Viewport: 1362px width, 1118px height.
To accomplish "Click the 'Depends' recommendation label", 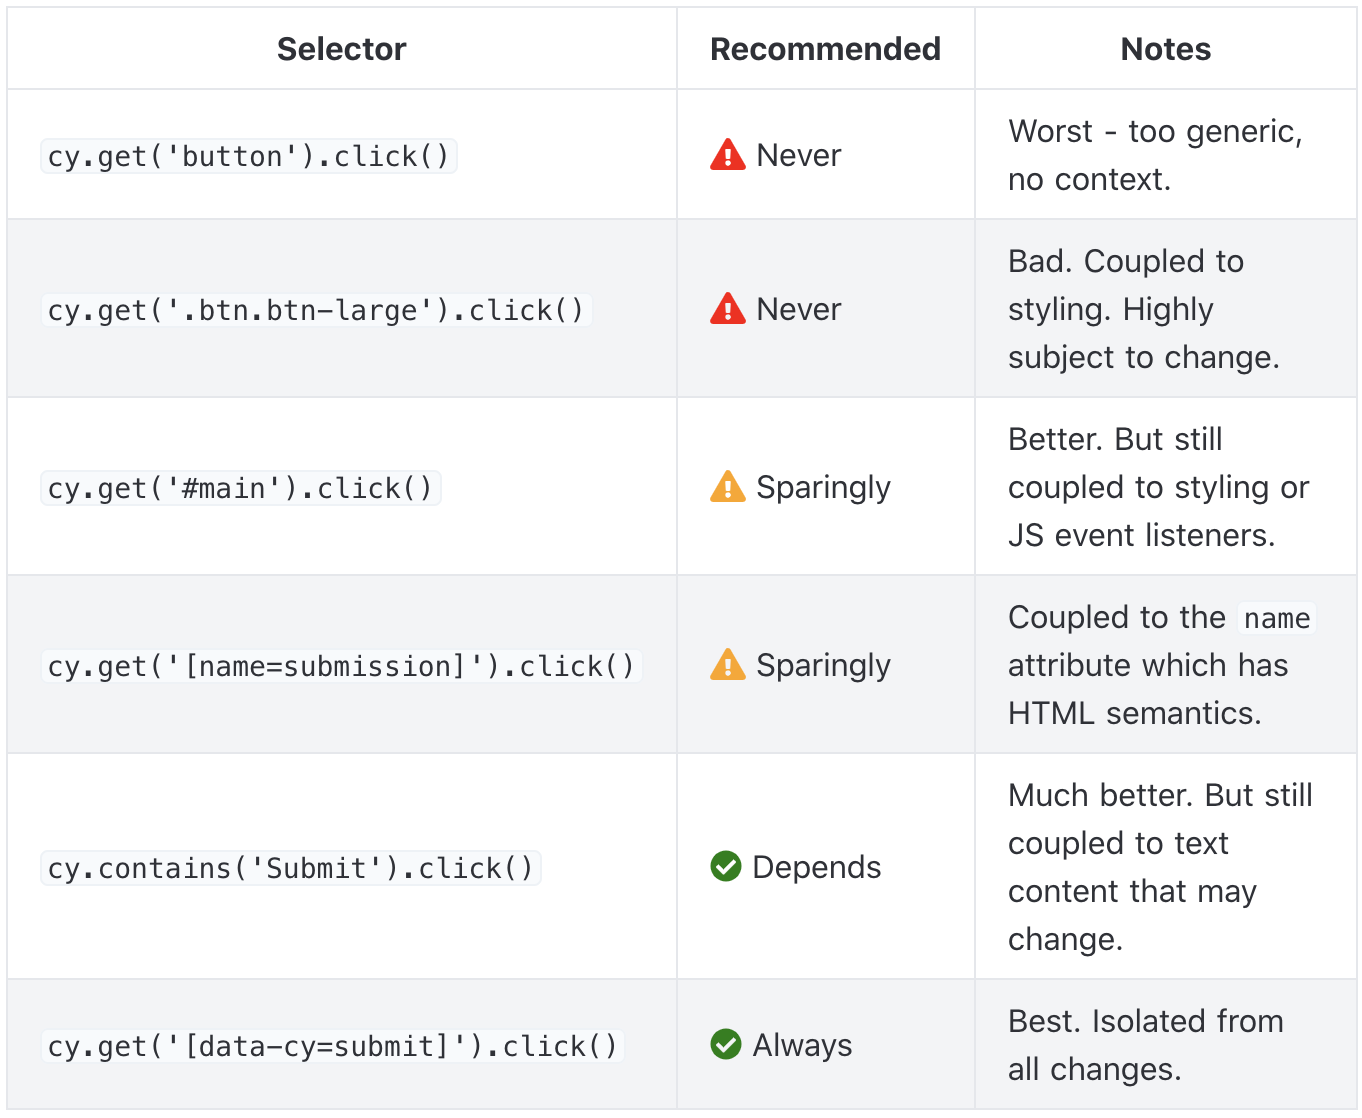I will tap(816, 867).
